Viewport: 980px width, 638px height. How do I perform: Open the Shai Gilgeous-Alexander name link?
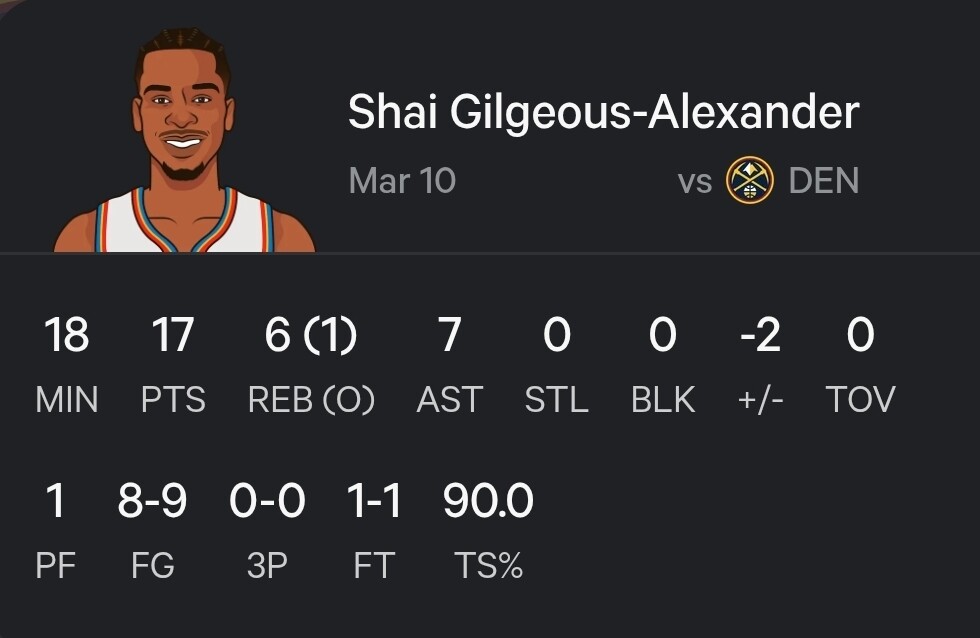pyautogui.click(x=603, y=112)
